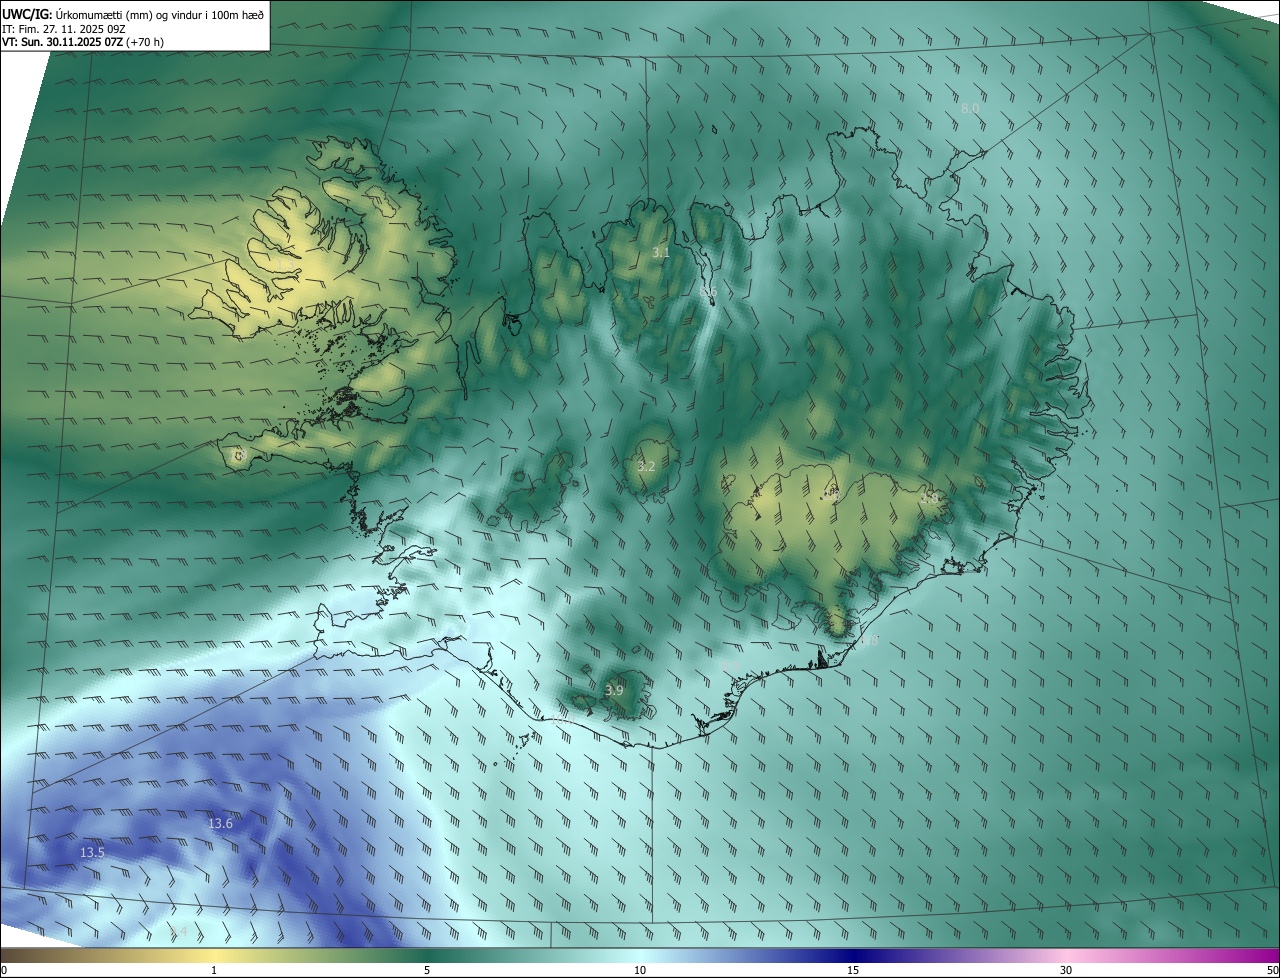Click the "13.5" value label offshore

pyautogui.click(x=92, y=852)
